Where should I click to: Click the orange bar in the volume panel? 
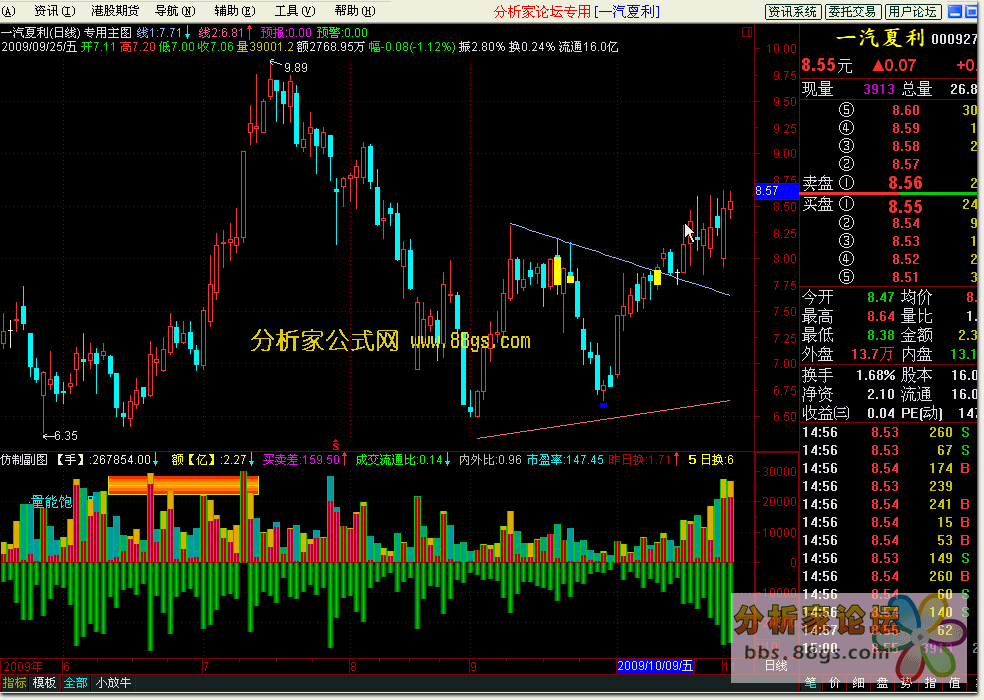coord(183,485)
